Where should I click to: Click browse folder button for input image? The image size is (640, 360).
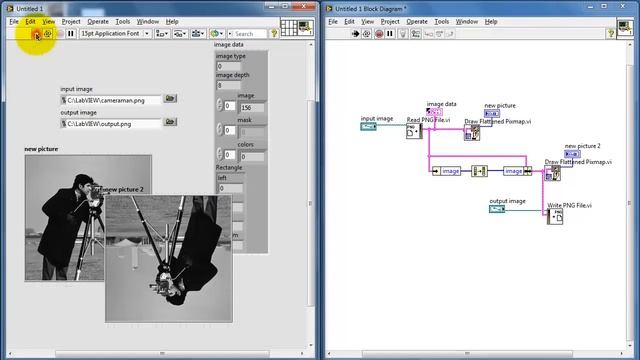170,98
